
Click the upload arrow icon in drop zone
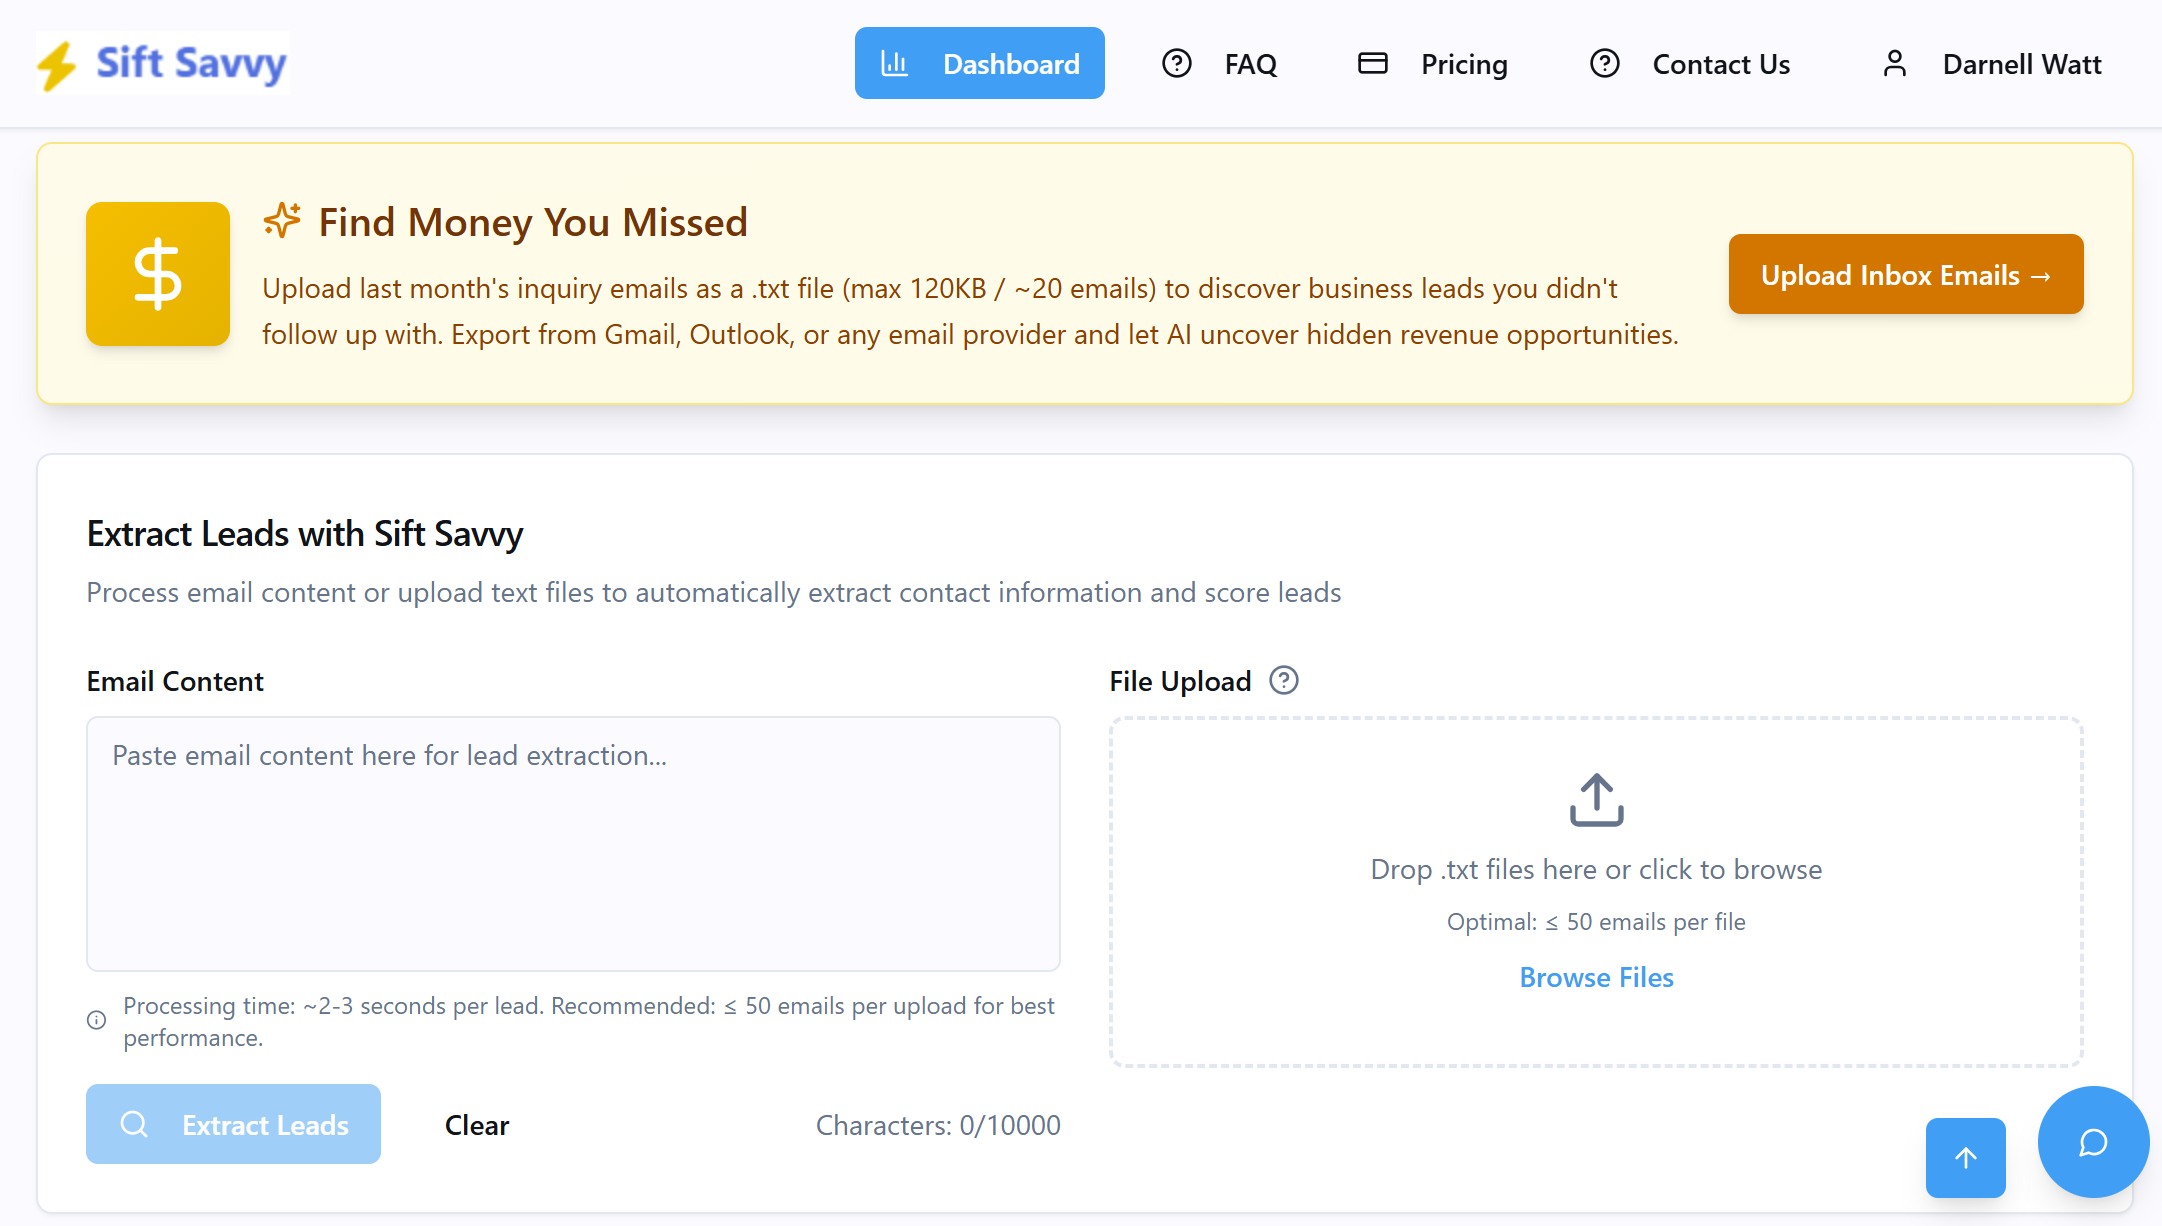click(1596, 800)
